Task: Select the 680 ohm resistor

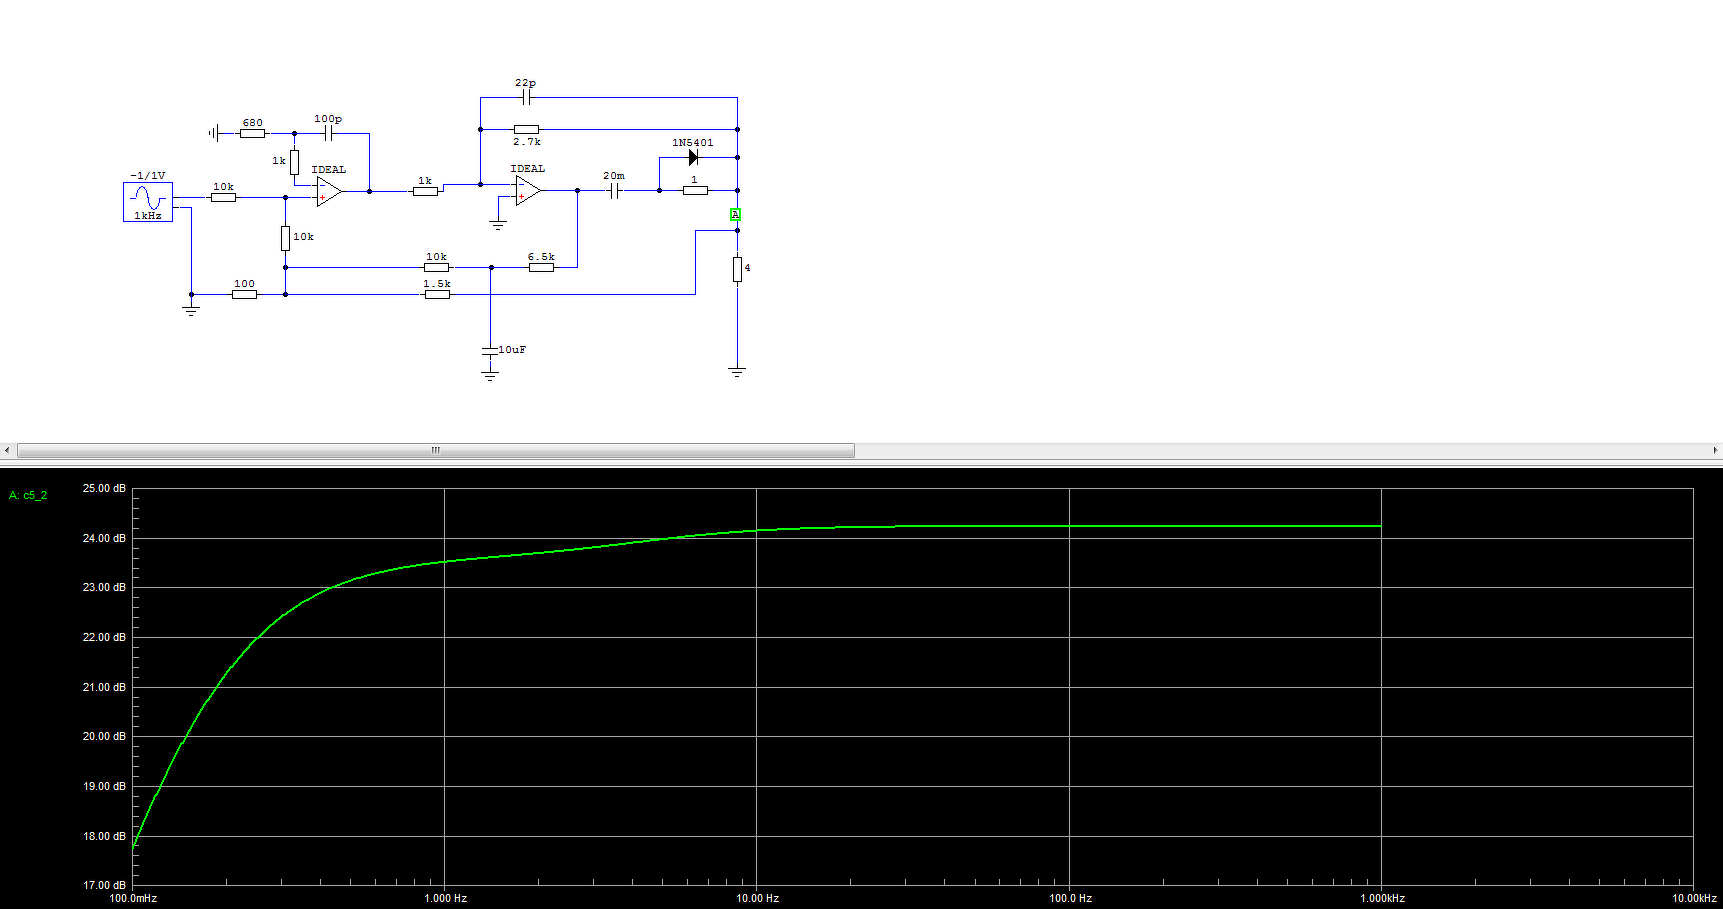Action: (252, 133)
